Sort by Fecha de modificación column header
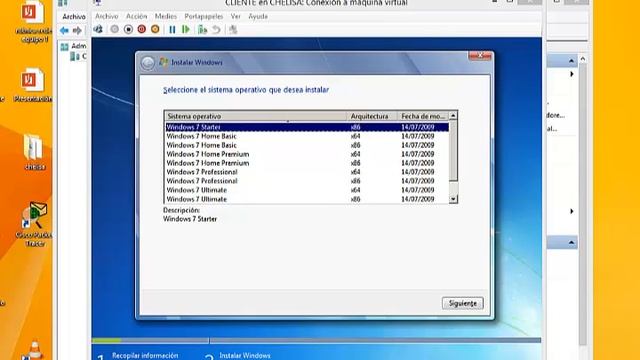 pos(423,116)
